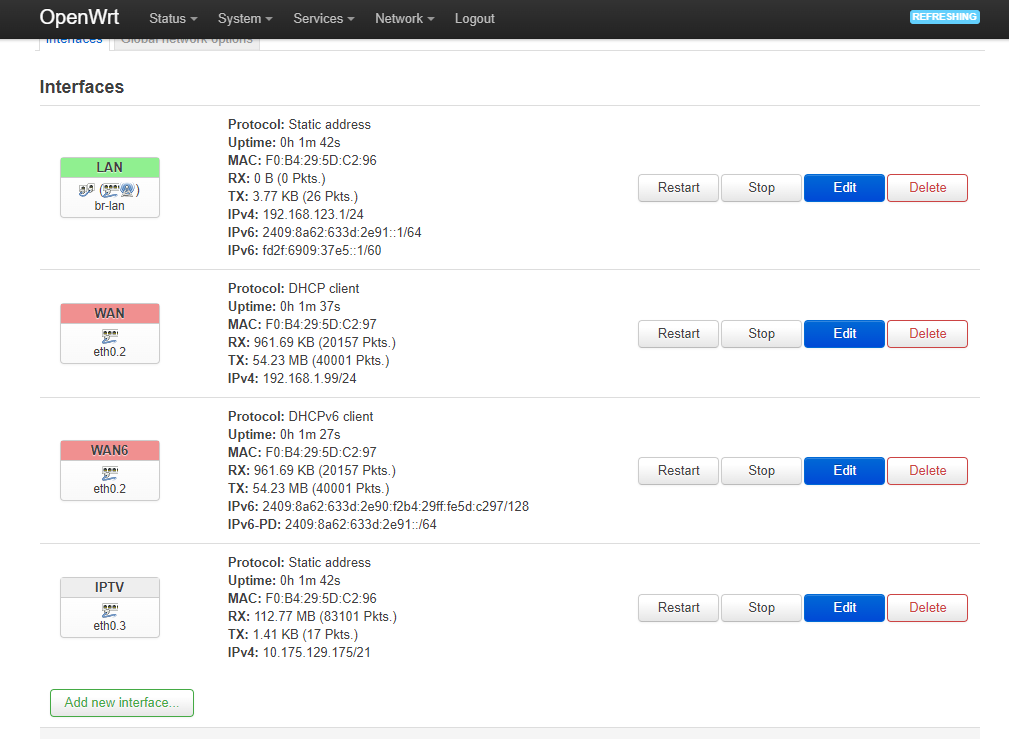This screenshot has height=739, width=1009.
Task: Click Logout in the top navigation
Action: [x=474, y=19]
